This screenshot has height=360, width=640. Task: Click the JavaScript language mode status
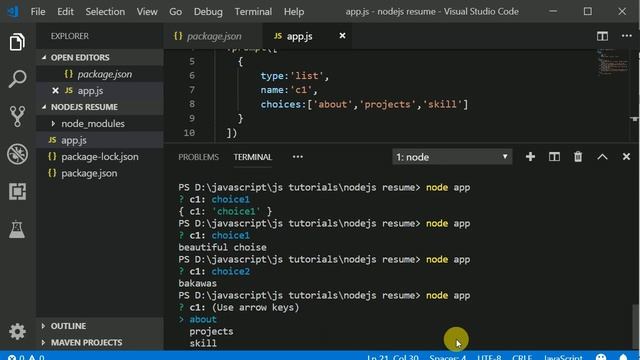point(563,357)
